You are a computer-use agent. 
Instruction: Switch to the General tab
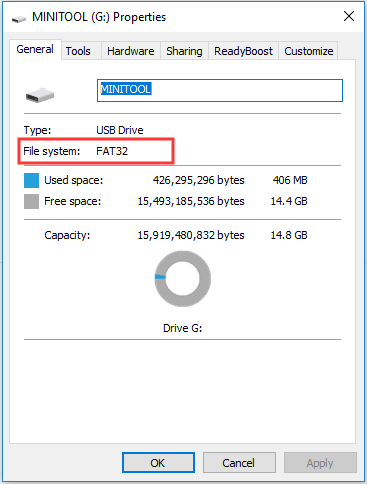[35, 49]
